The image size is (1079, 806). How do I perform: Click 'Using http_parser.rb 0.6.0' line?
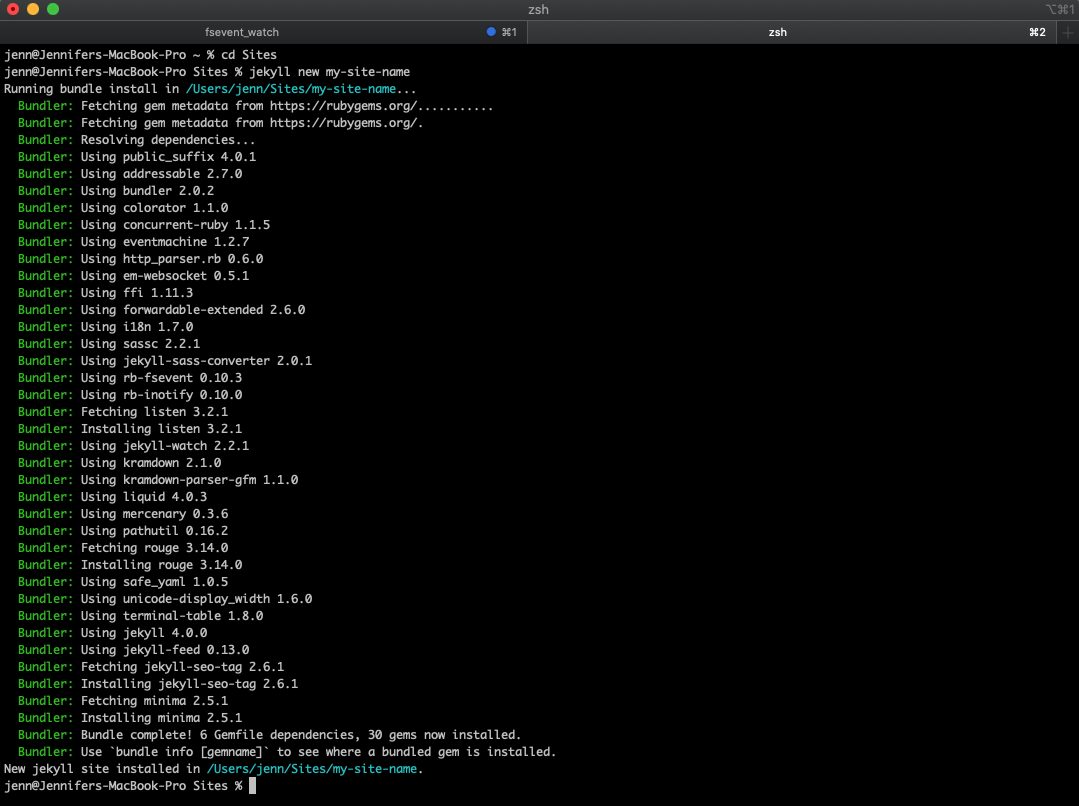pos(172,259)
